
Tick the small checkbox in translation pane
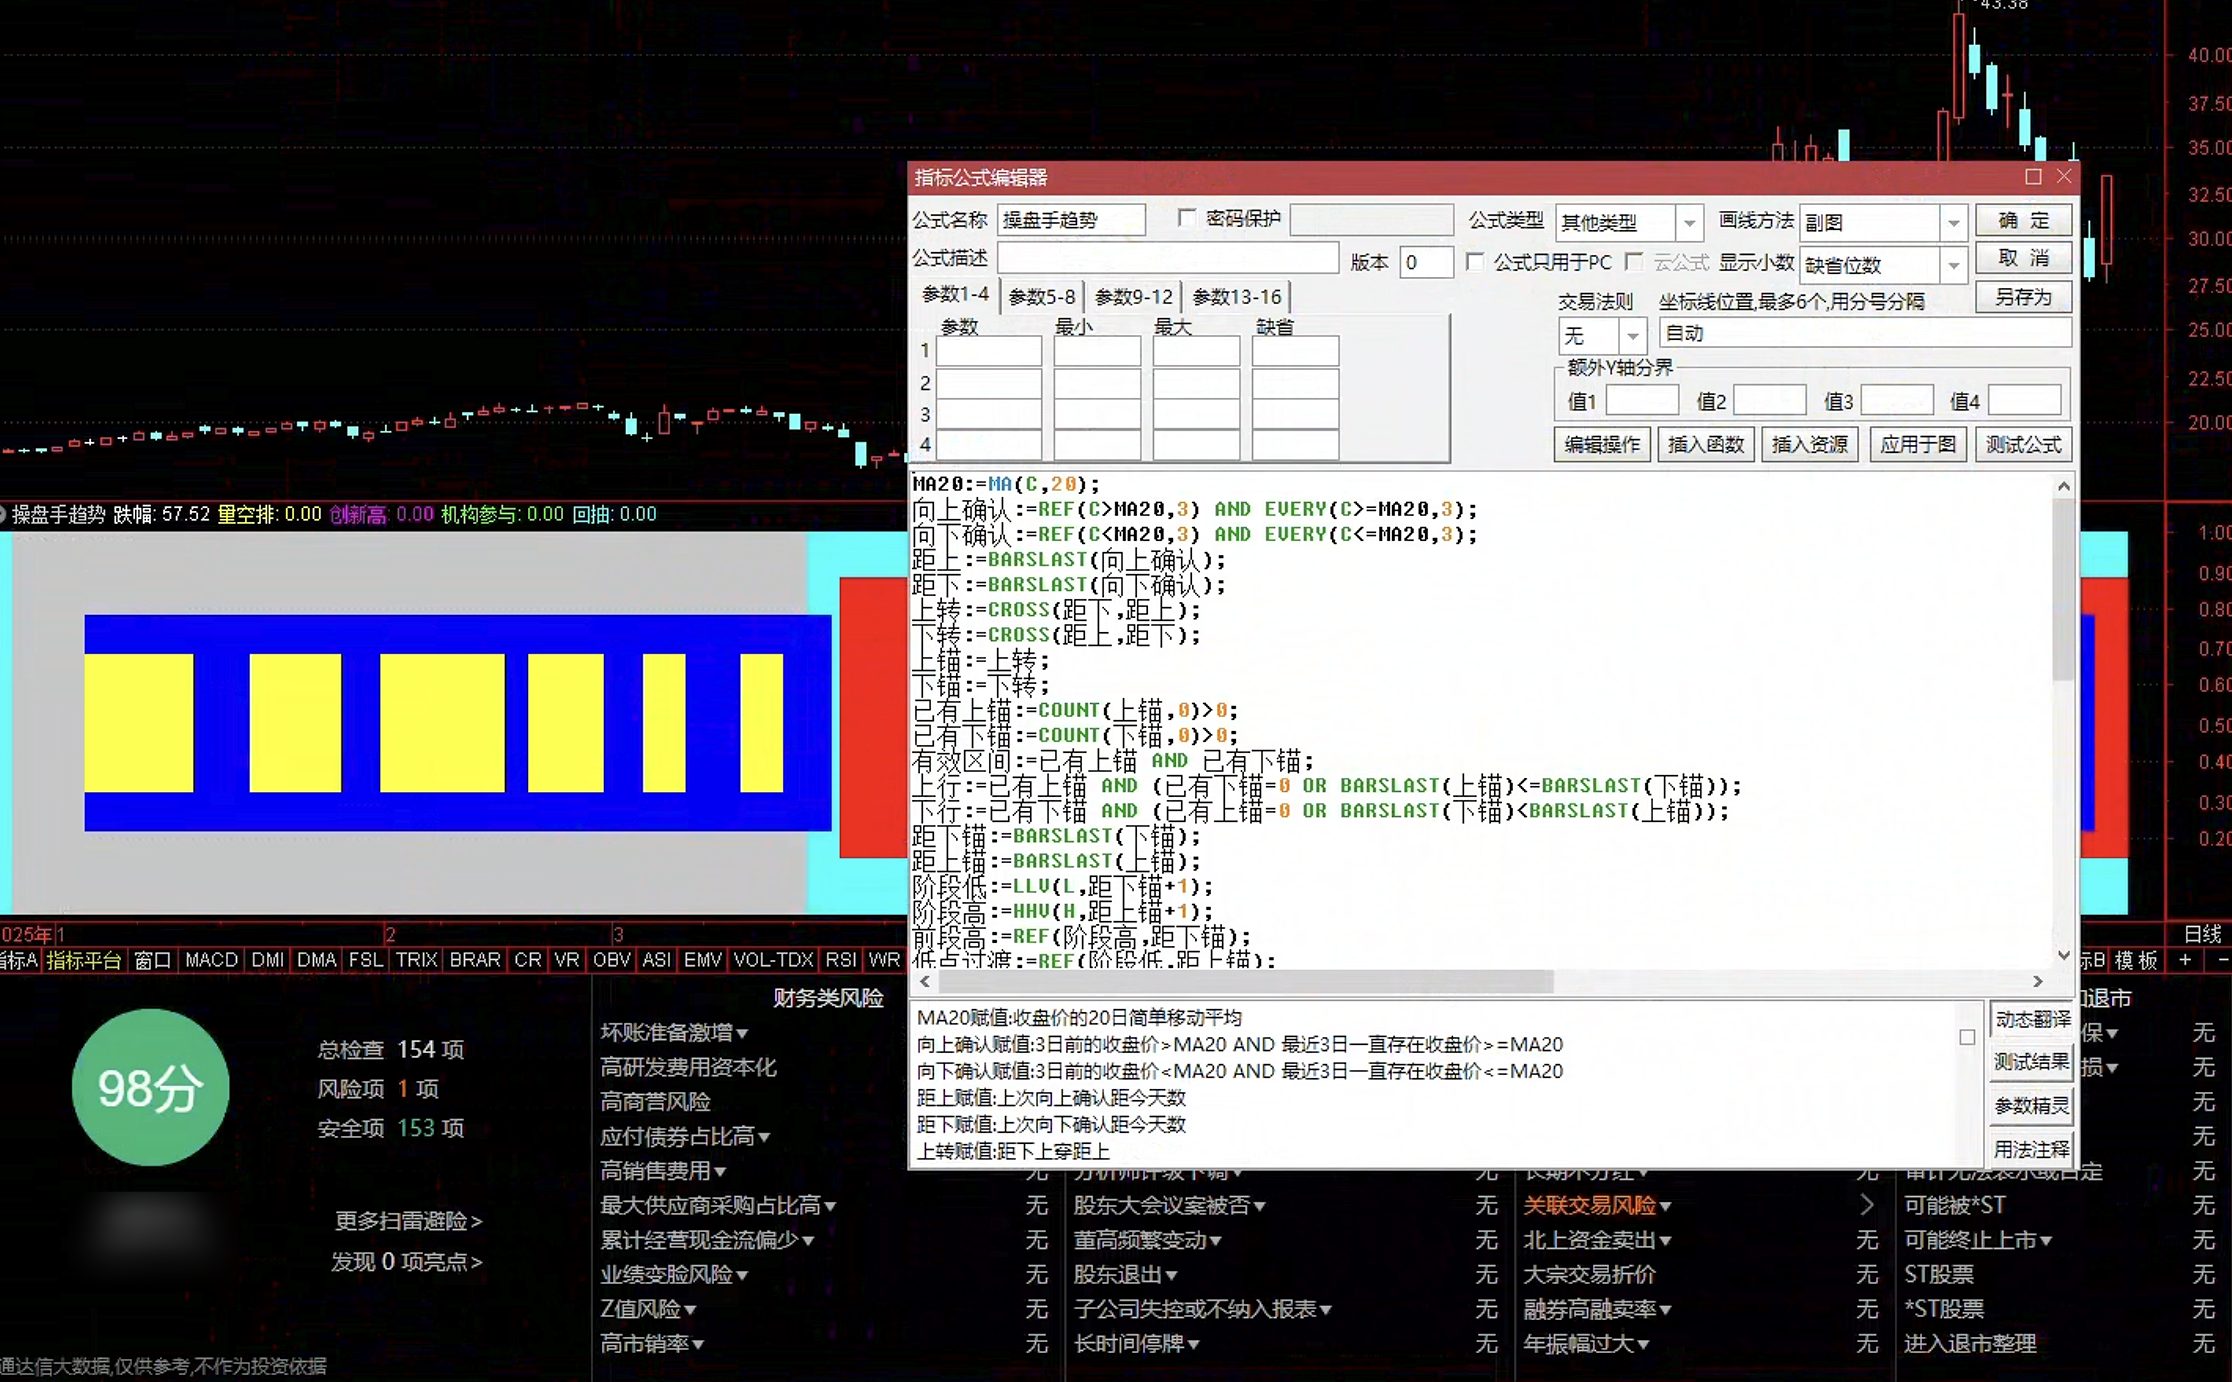click(1967, 1037)
